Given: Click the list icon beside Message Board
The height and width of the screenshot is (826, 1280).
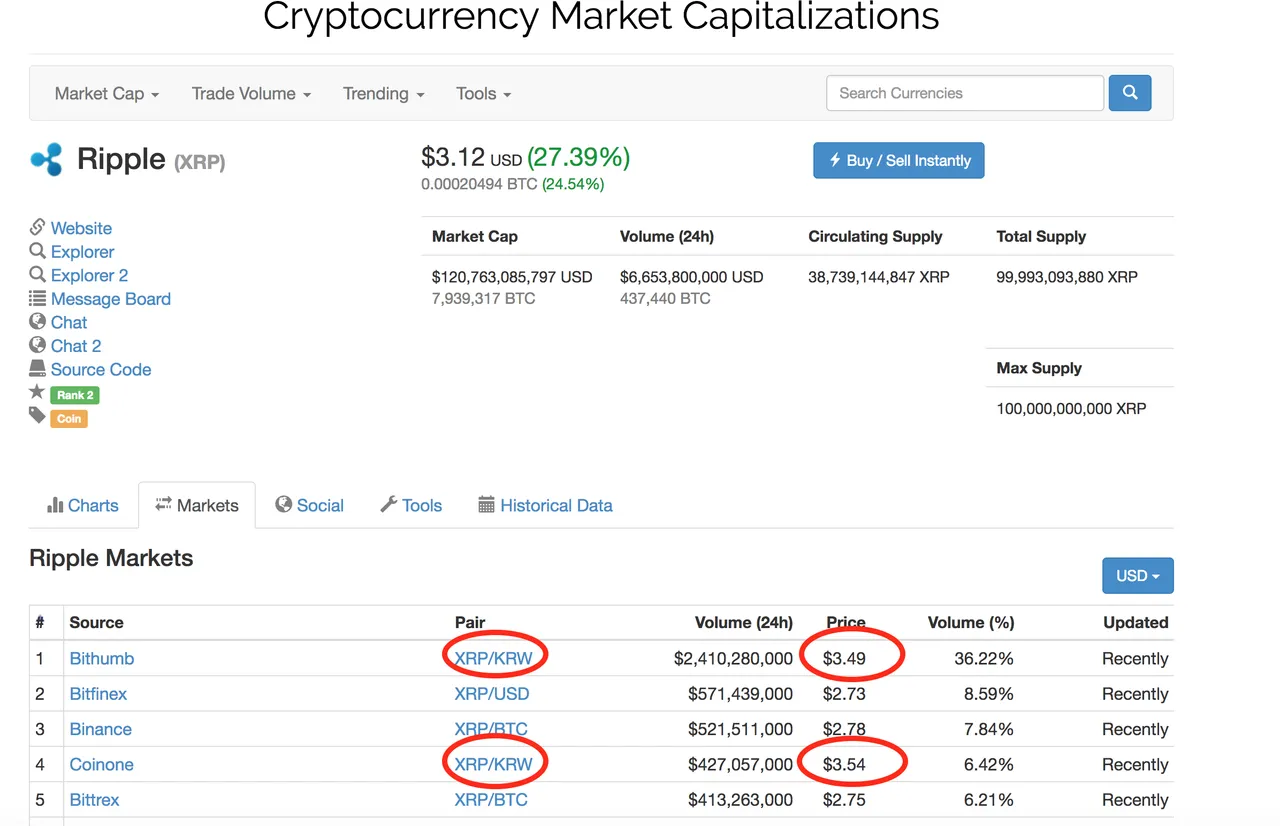Looking at the screenshot, I should 38,298.
